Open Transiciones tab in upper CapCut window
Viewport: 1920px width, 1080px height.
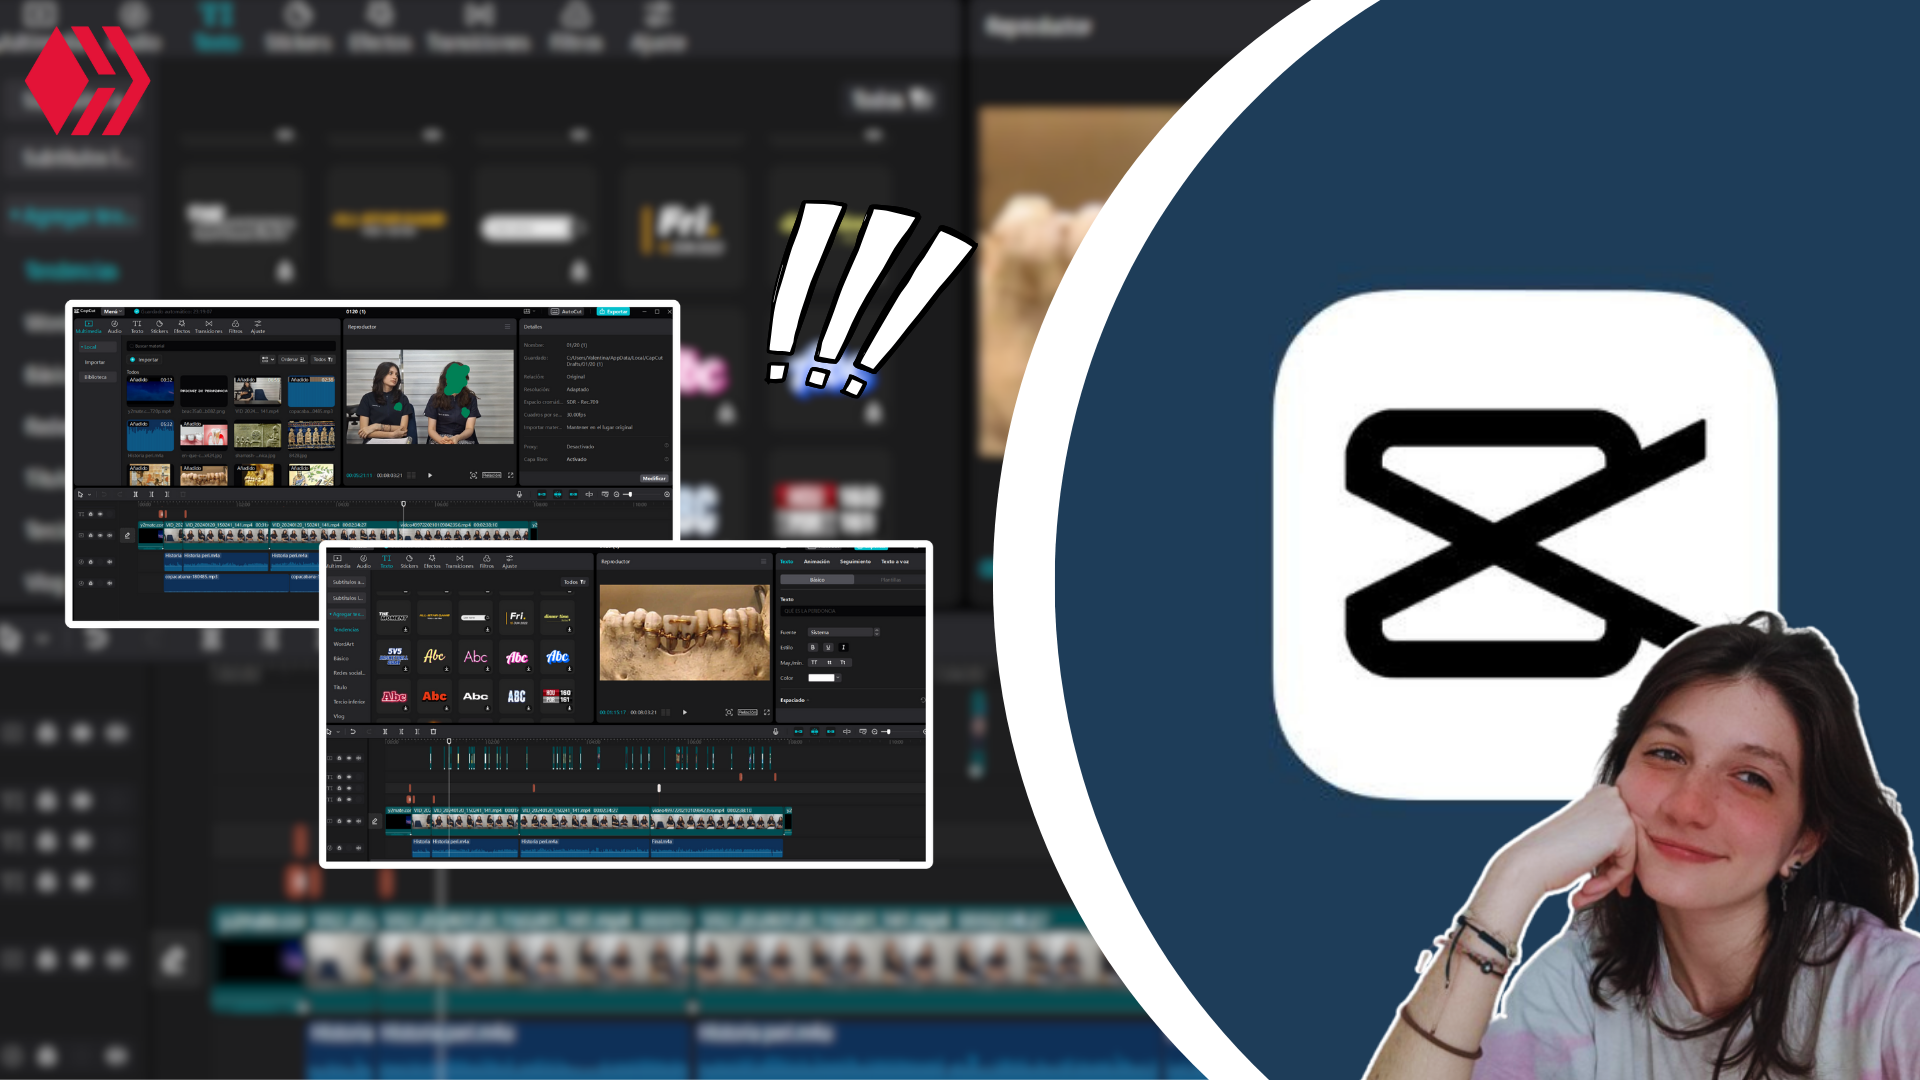pyautogui.click(x=208, y=326)
